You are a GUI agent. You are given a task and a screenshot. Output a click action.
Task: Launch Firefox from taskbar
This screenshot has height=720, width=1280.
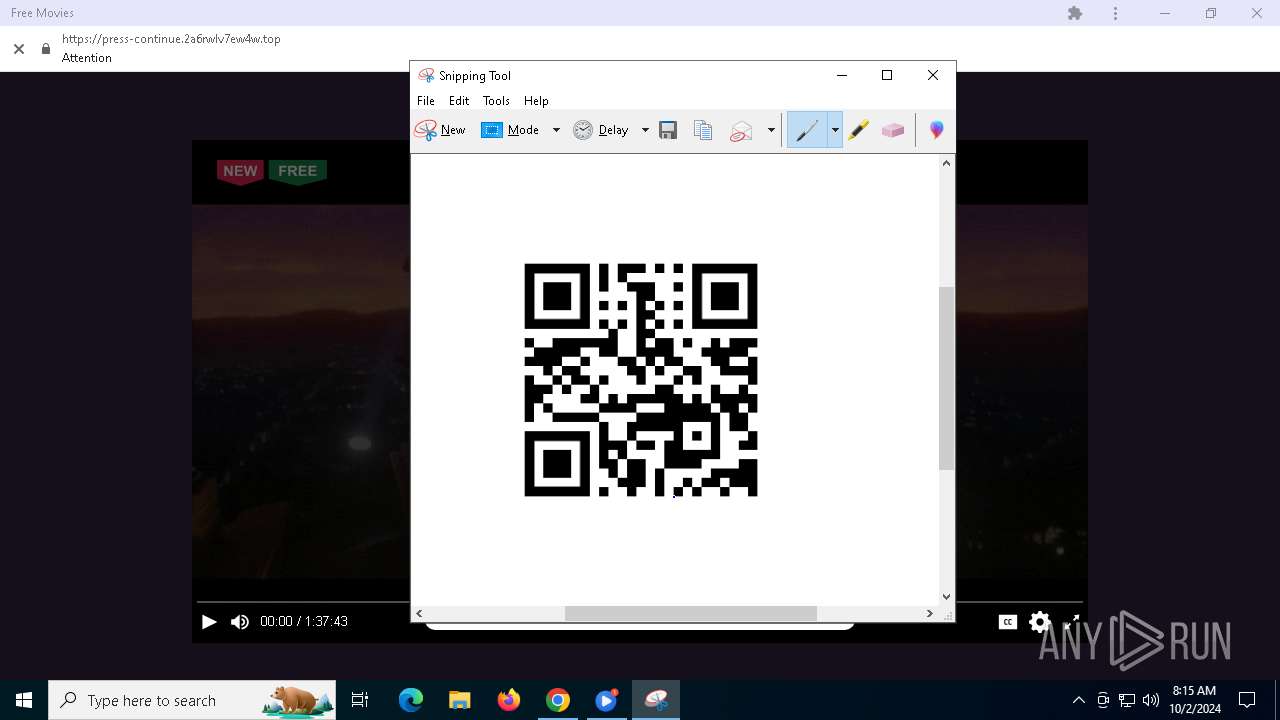click(509, 700)
